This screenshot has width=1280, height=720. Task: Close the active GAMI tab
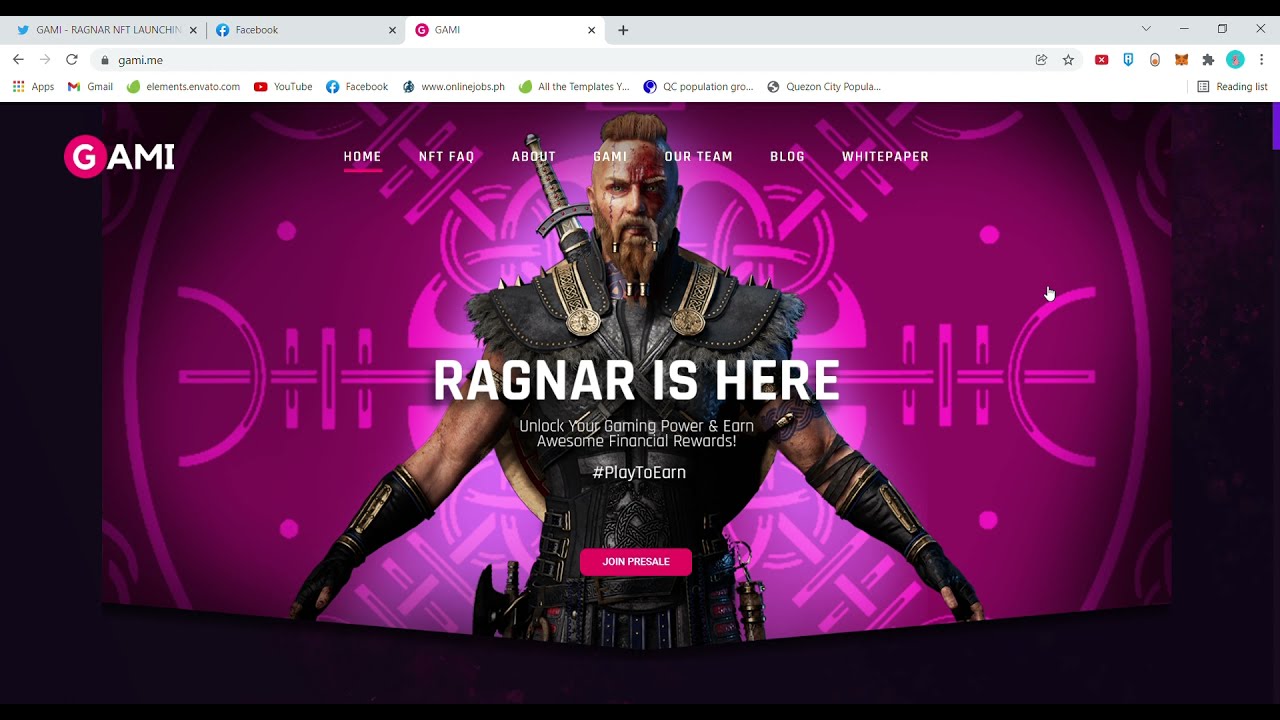coord(591,30)
